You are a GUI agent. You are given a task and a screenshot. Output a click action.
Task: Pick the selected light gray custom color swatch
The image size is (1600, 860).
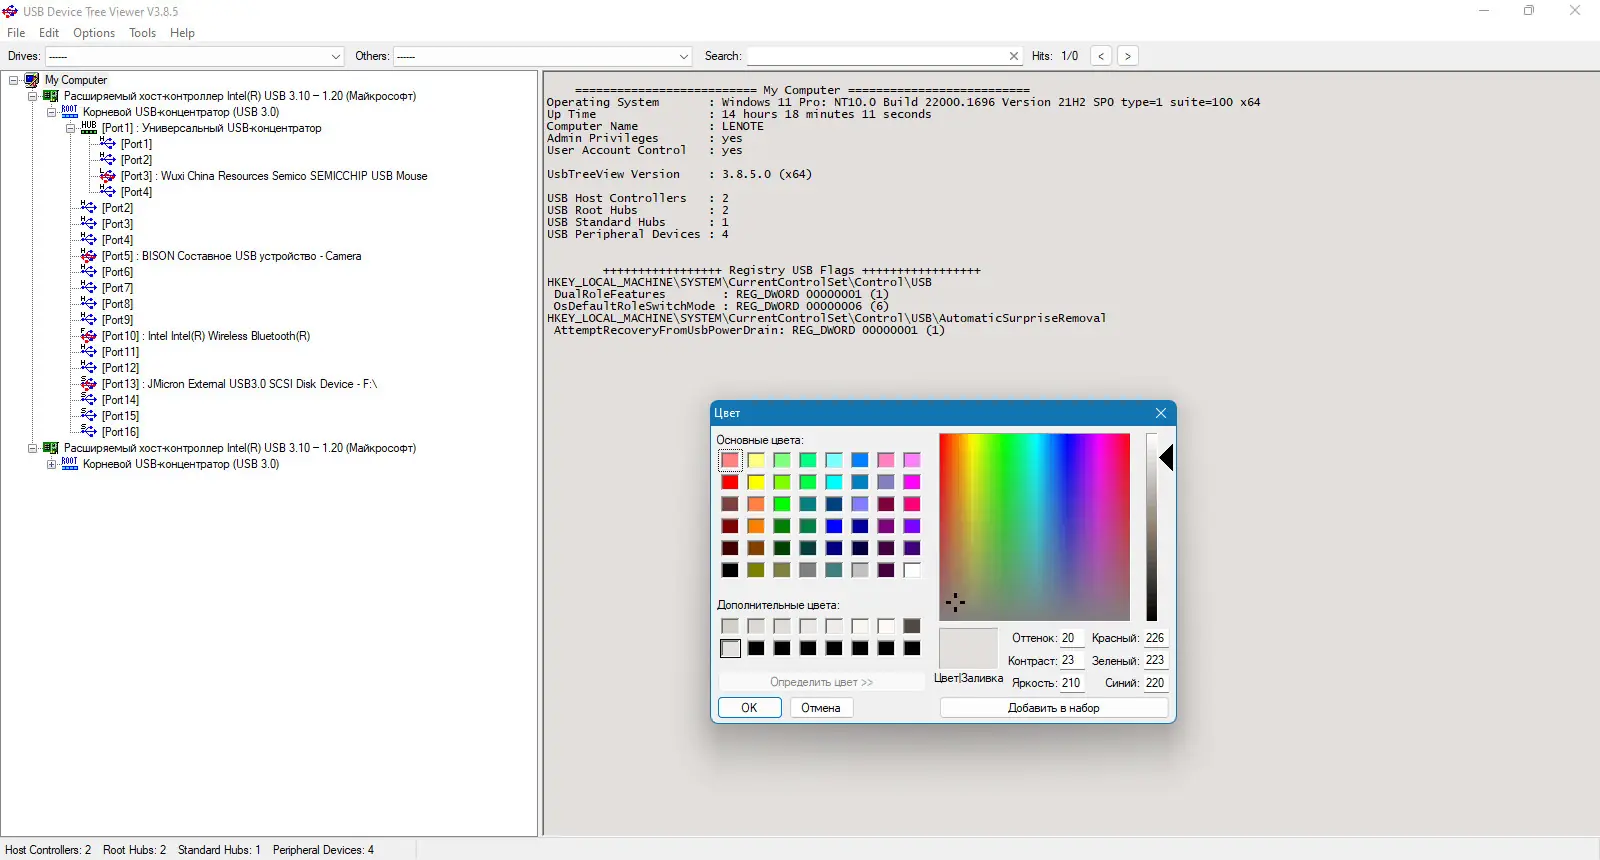coord(730,648)
